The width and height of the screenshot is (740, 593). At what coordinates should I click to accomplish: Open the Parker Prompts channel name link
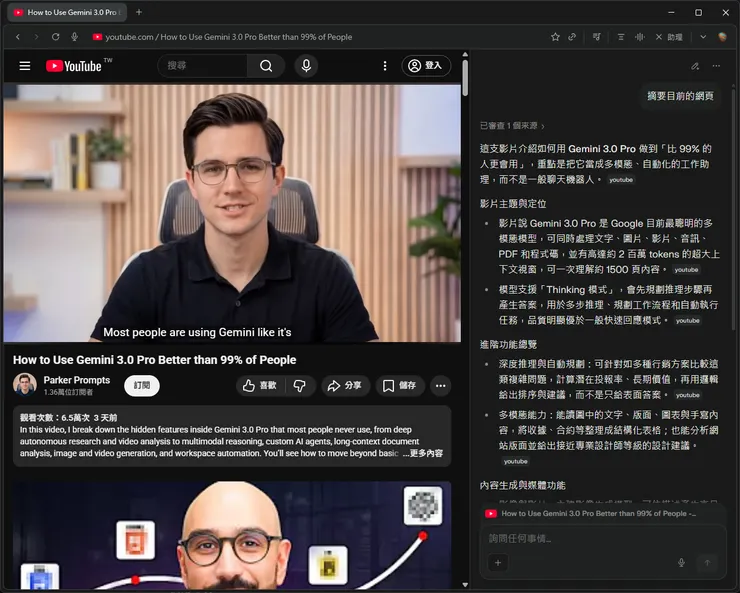coord(76,380)
